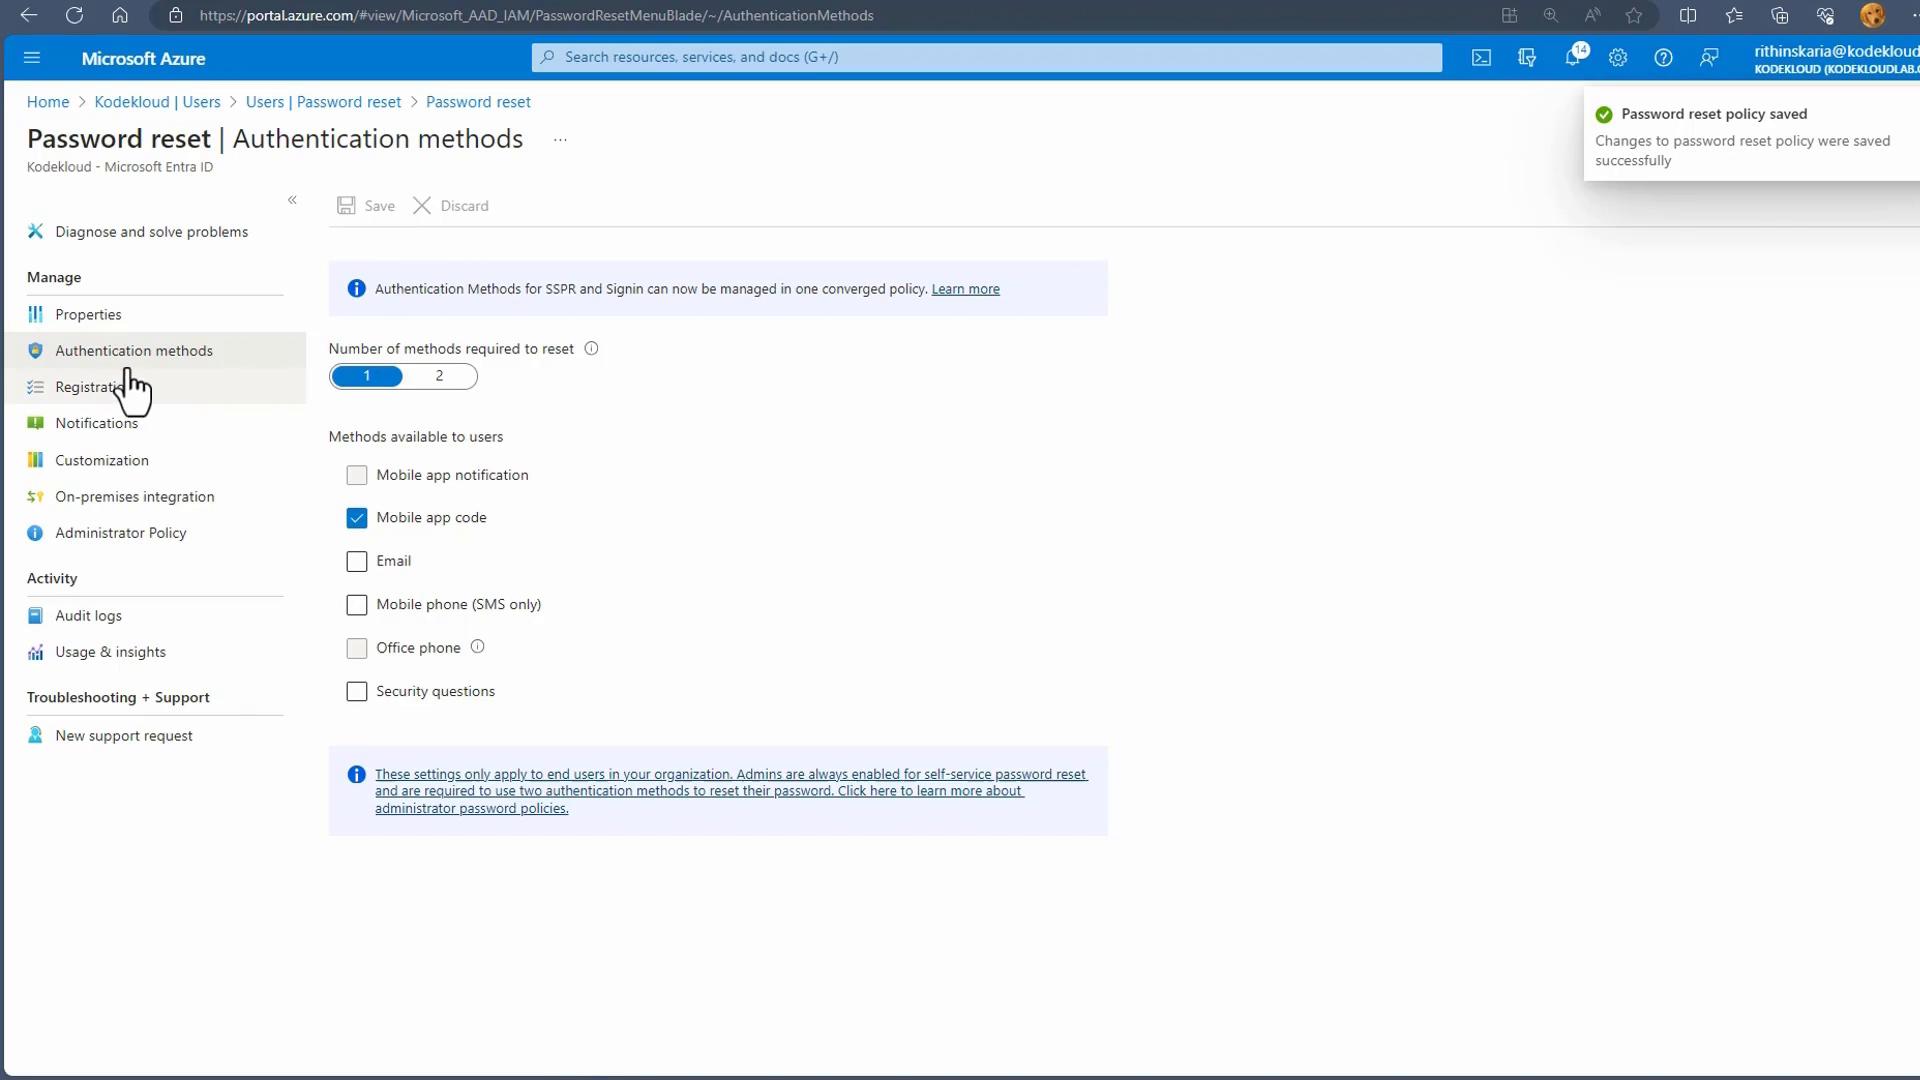Viewport: 1920px width, 1080px height.
Task: Open account menu rithinskaria@kodekloud
Action: [1836, 59]
